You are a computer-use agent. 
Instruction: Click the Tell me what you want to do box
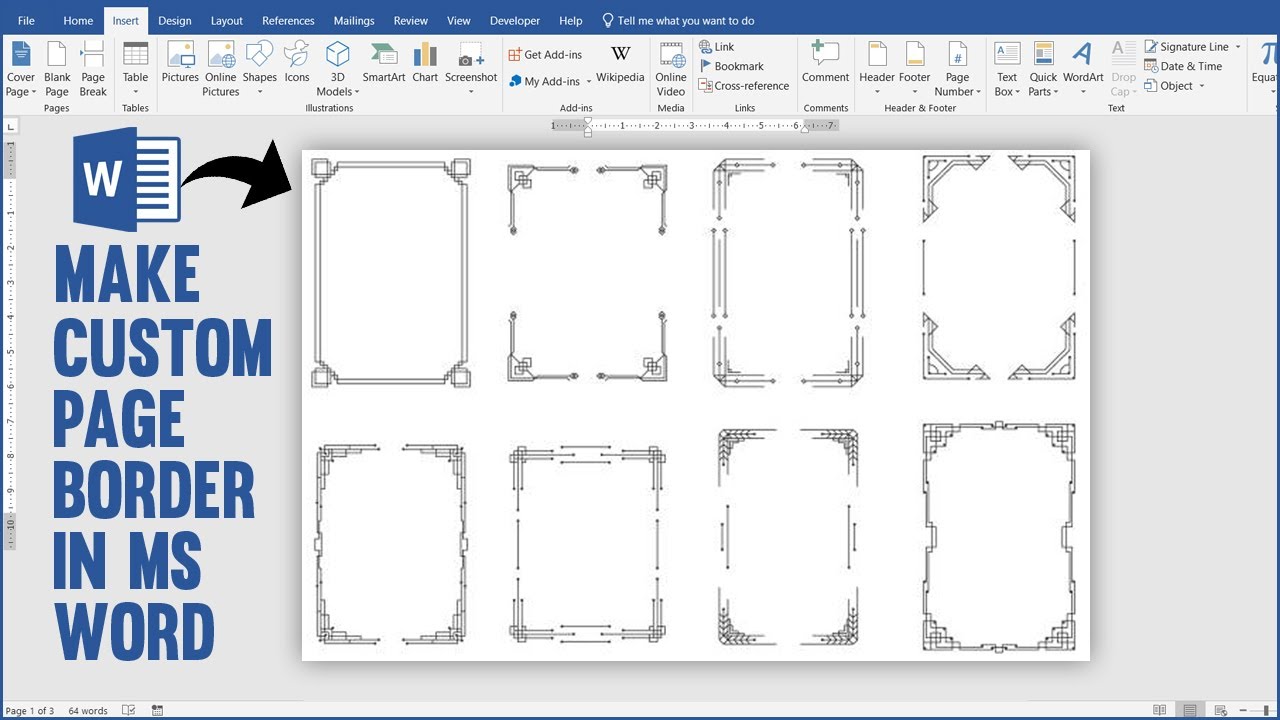[678, 21]
